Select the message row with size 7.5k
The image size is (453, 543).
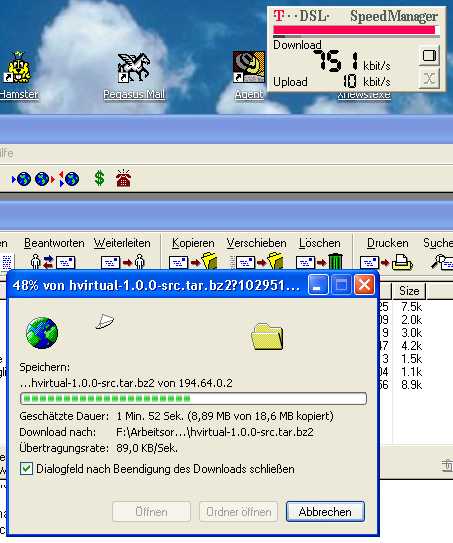tap(411, 307)
